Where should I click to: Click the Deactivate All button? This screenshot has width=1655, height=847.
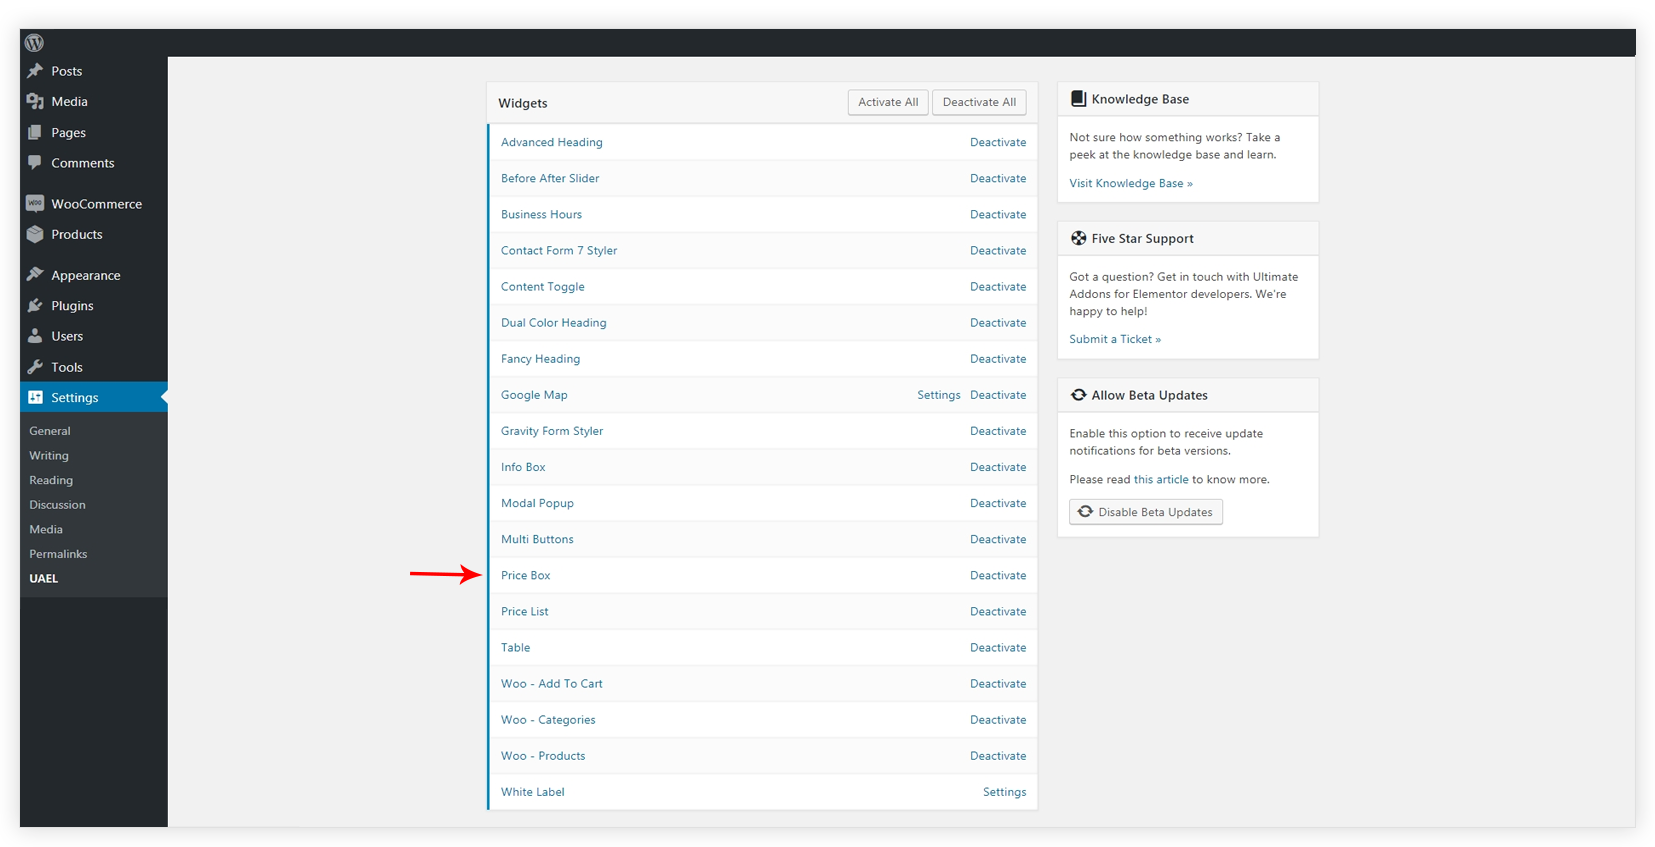click(979, 102)
